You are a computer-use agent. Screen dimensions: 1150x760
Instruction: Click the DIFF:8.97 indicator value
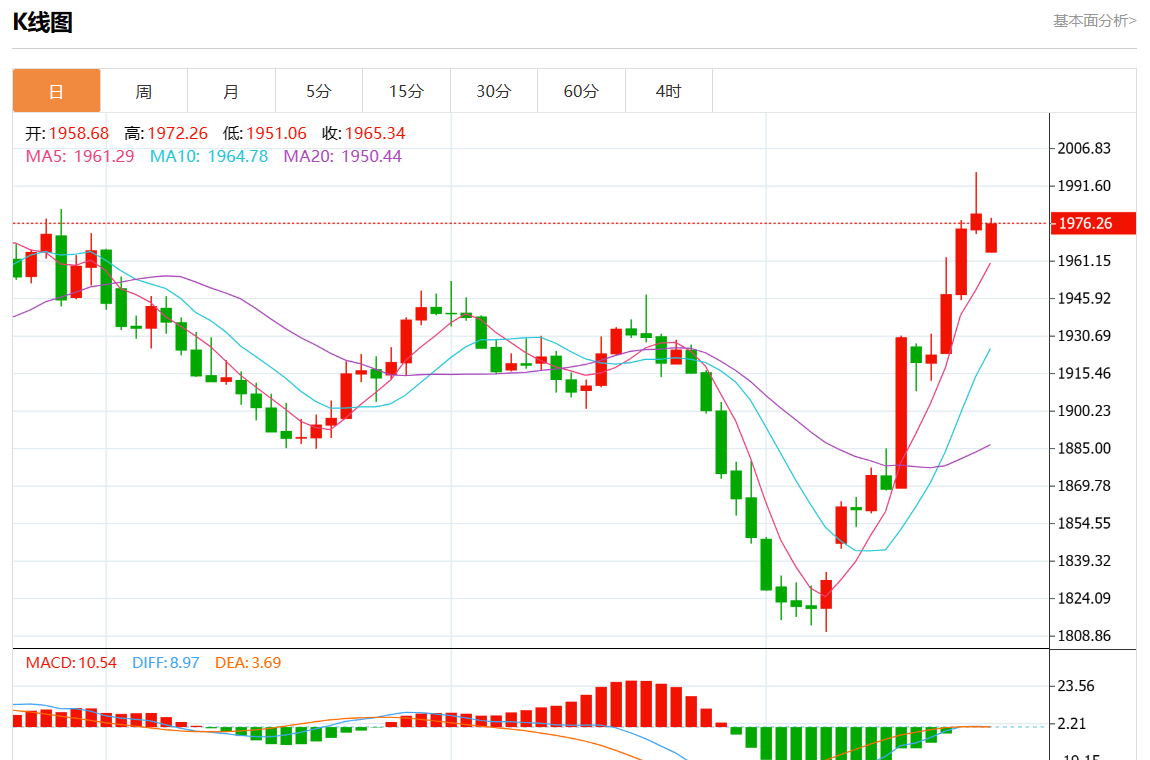166,662
